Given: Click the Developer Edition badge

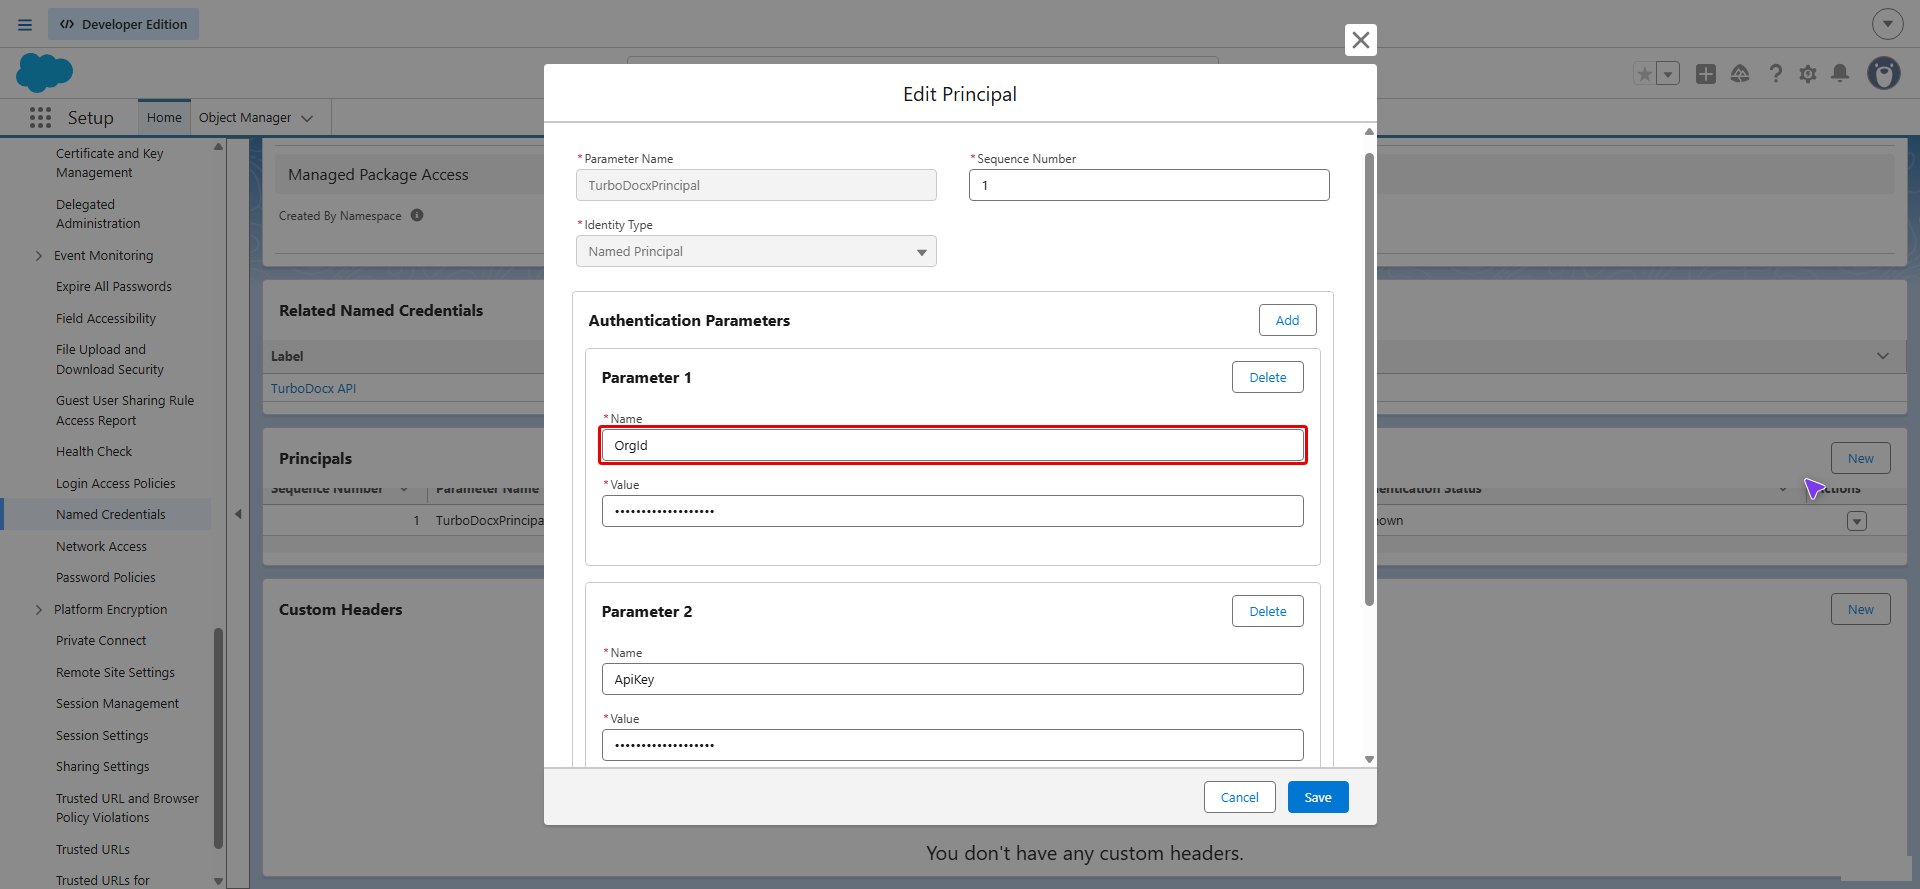Looking at the screenshot, I should point(123,24).
